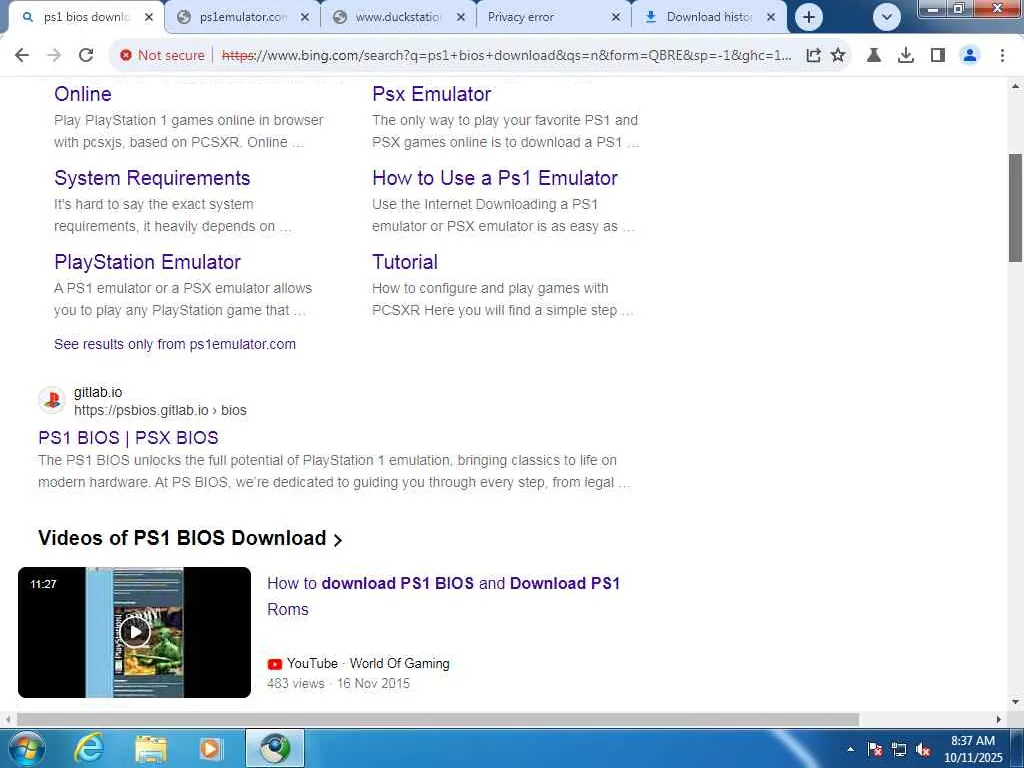Click the page scroll up arrow
The width and height of the screenshot is (1024, 768).
point(1016,86)
